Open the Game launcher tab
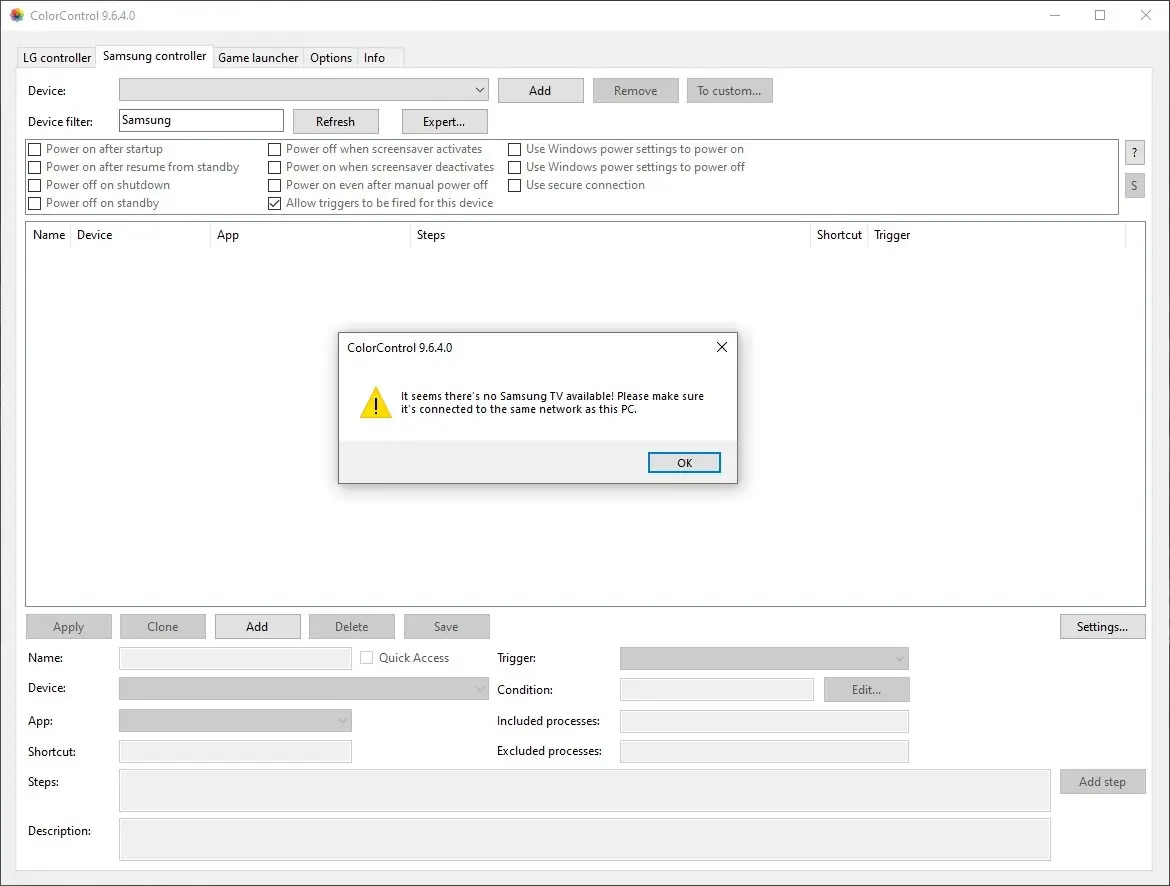The image size is (1170, 886). click(x=257, y=57)
